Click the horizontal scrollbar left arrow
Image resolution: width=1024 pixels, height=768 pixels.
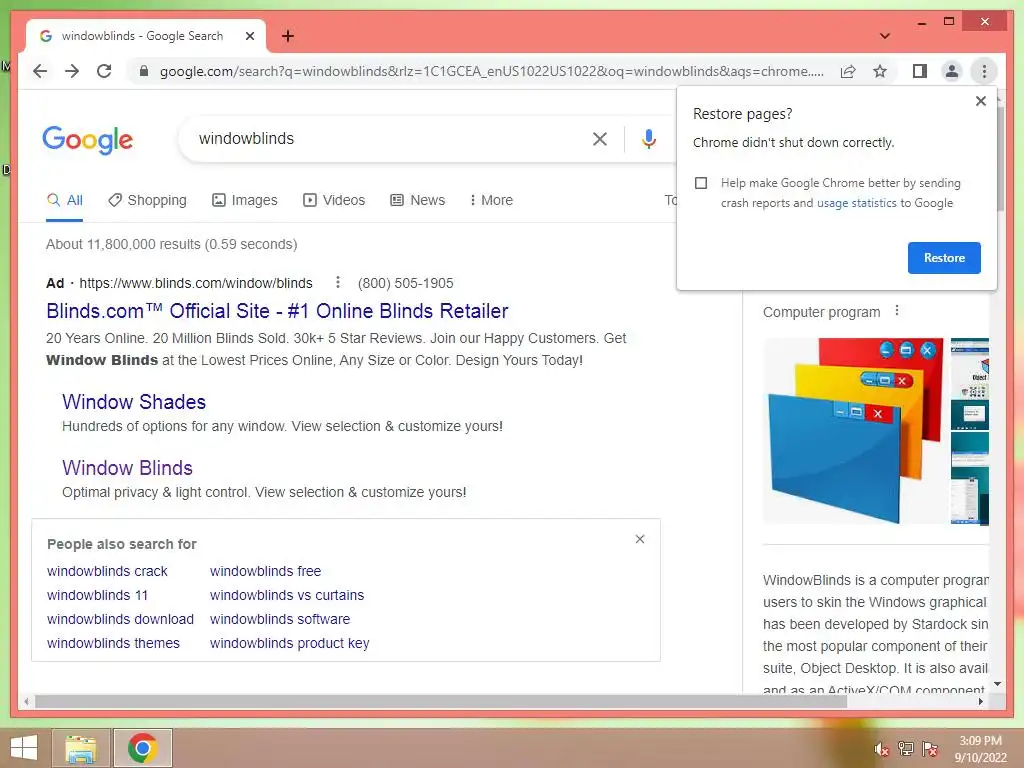tap(26, 702)
